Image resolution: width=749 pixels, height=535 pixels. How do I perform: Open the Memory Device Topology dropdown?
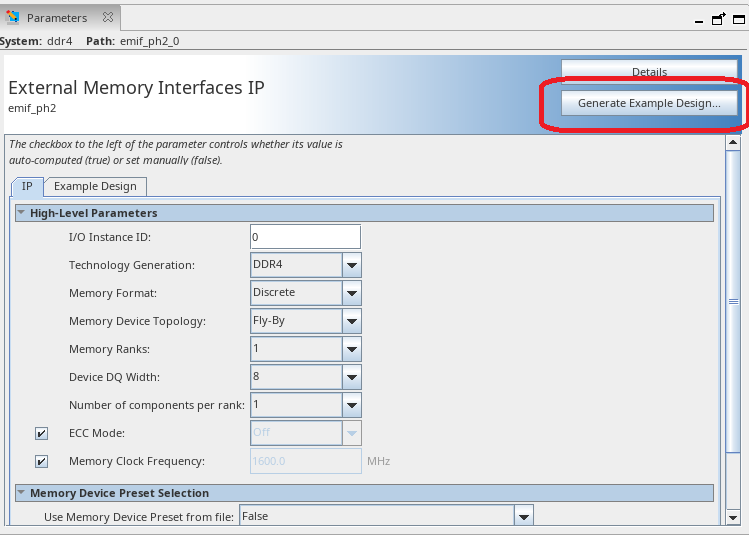tap(352, 321)
